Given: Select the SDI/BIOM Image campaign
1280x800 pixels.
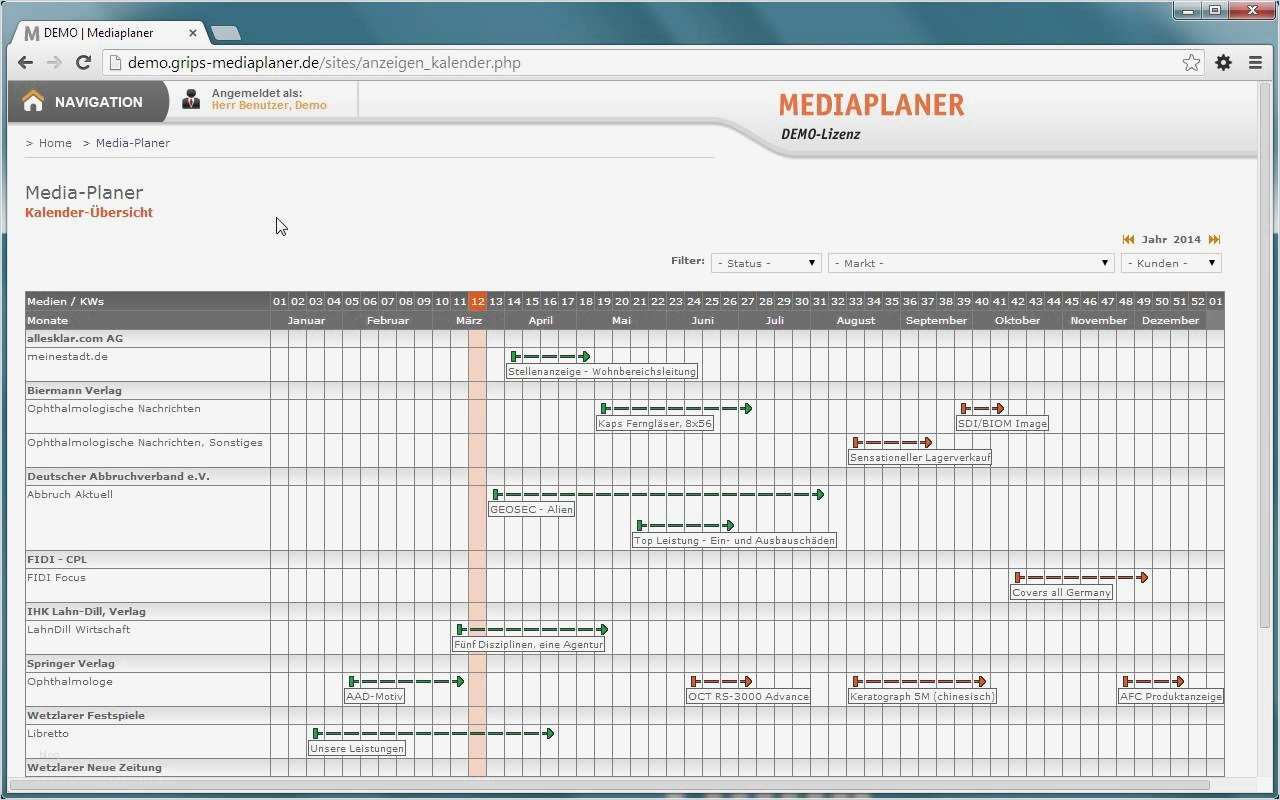Looking at the screenshot, I should click(1002, 423).
